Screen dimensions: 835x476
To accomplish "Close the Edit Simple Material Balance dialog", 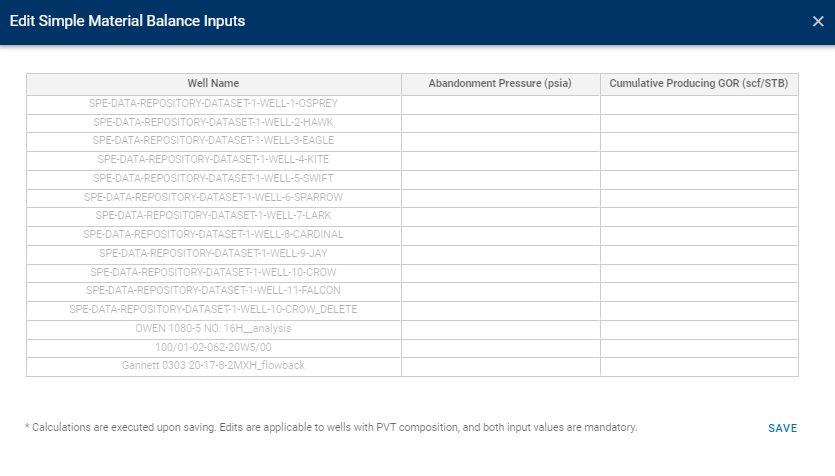I will coord(818,22).
